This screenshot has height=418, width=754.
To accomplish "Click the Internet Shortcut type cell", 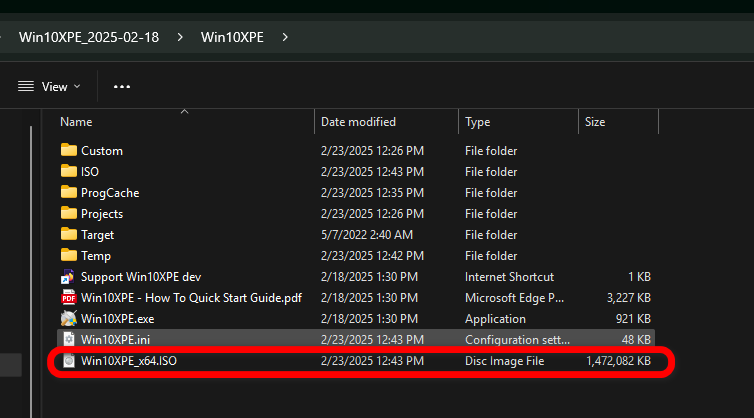I will pos(509,277).
